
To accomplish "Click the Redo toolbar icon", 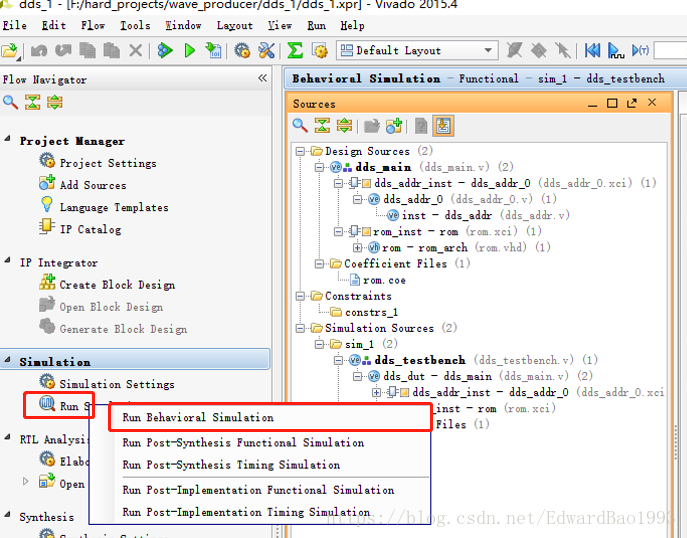I will (63, 50).
